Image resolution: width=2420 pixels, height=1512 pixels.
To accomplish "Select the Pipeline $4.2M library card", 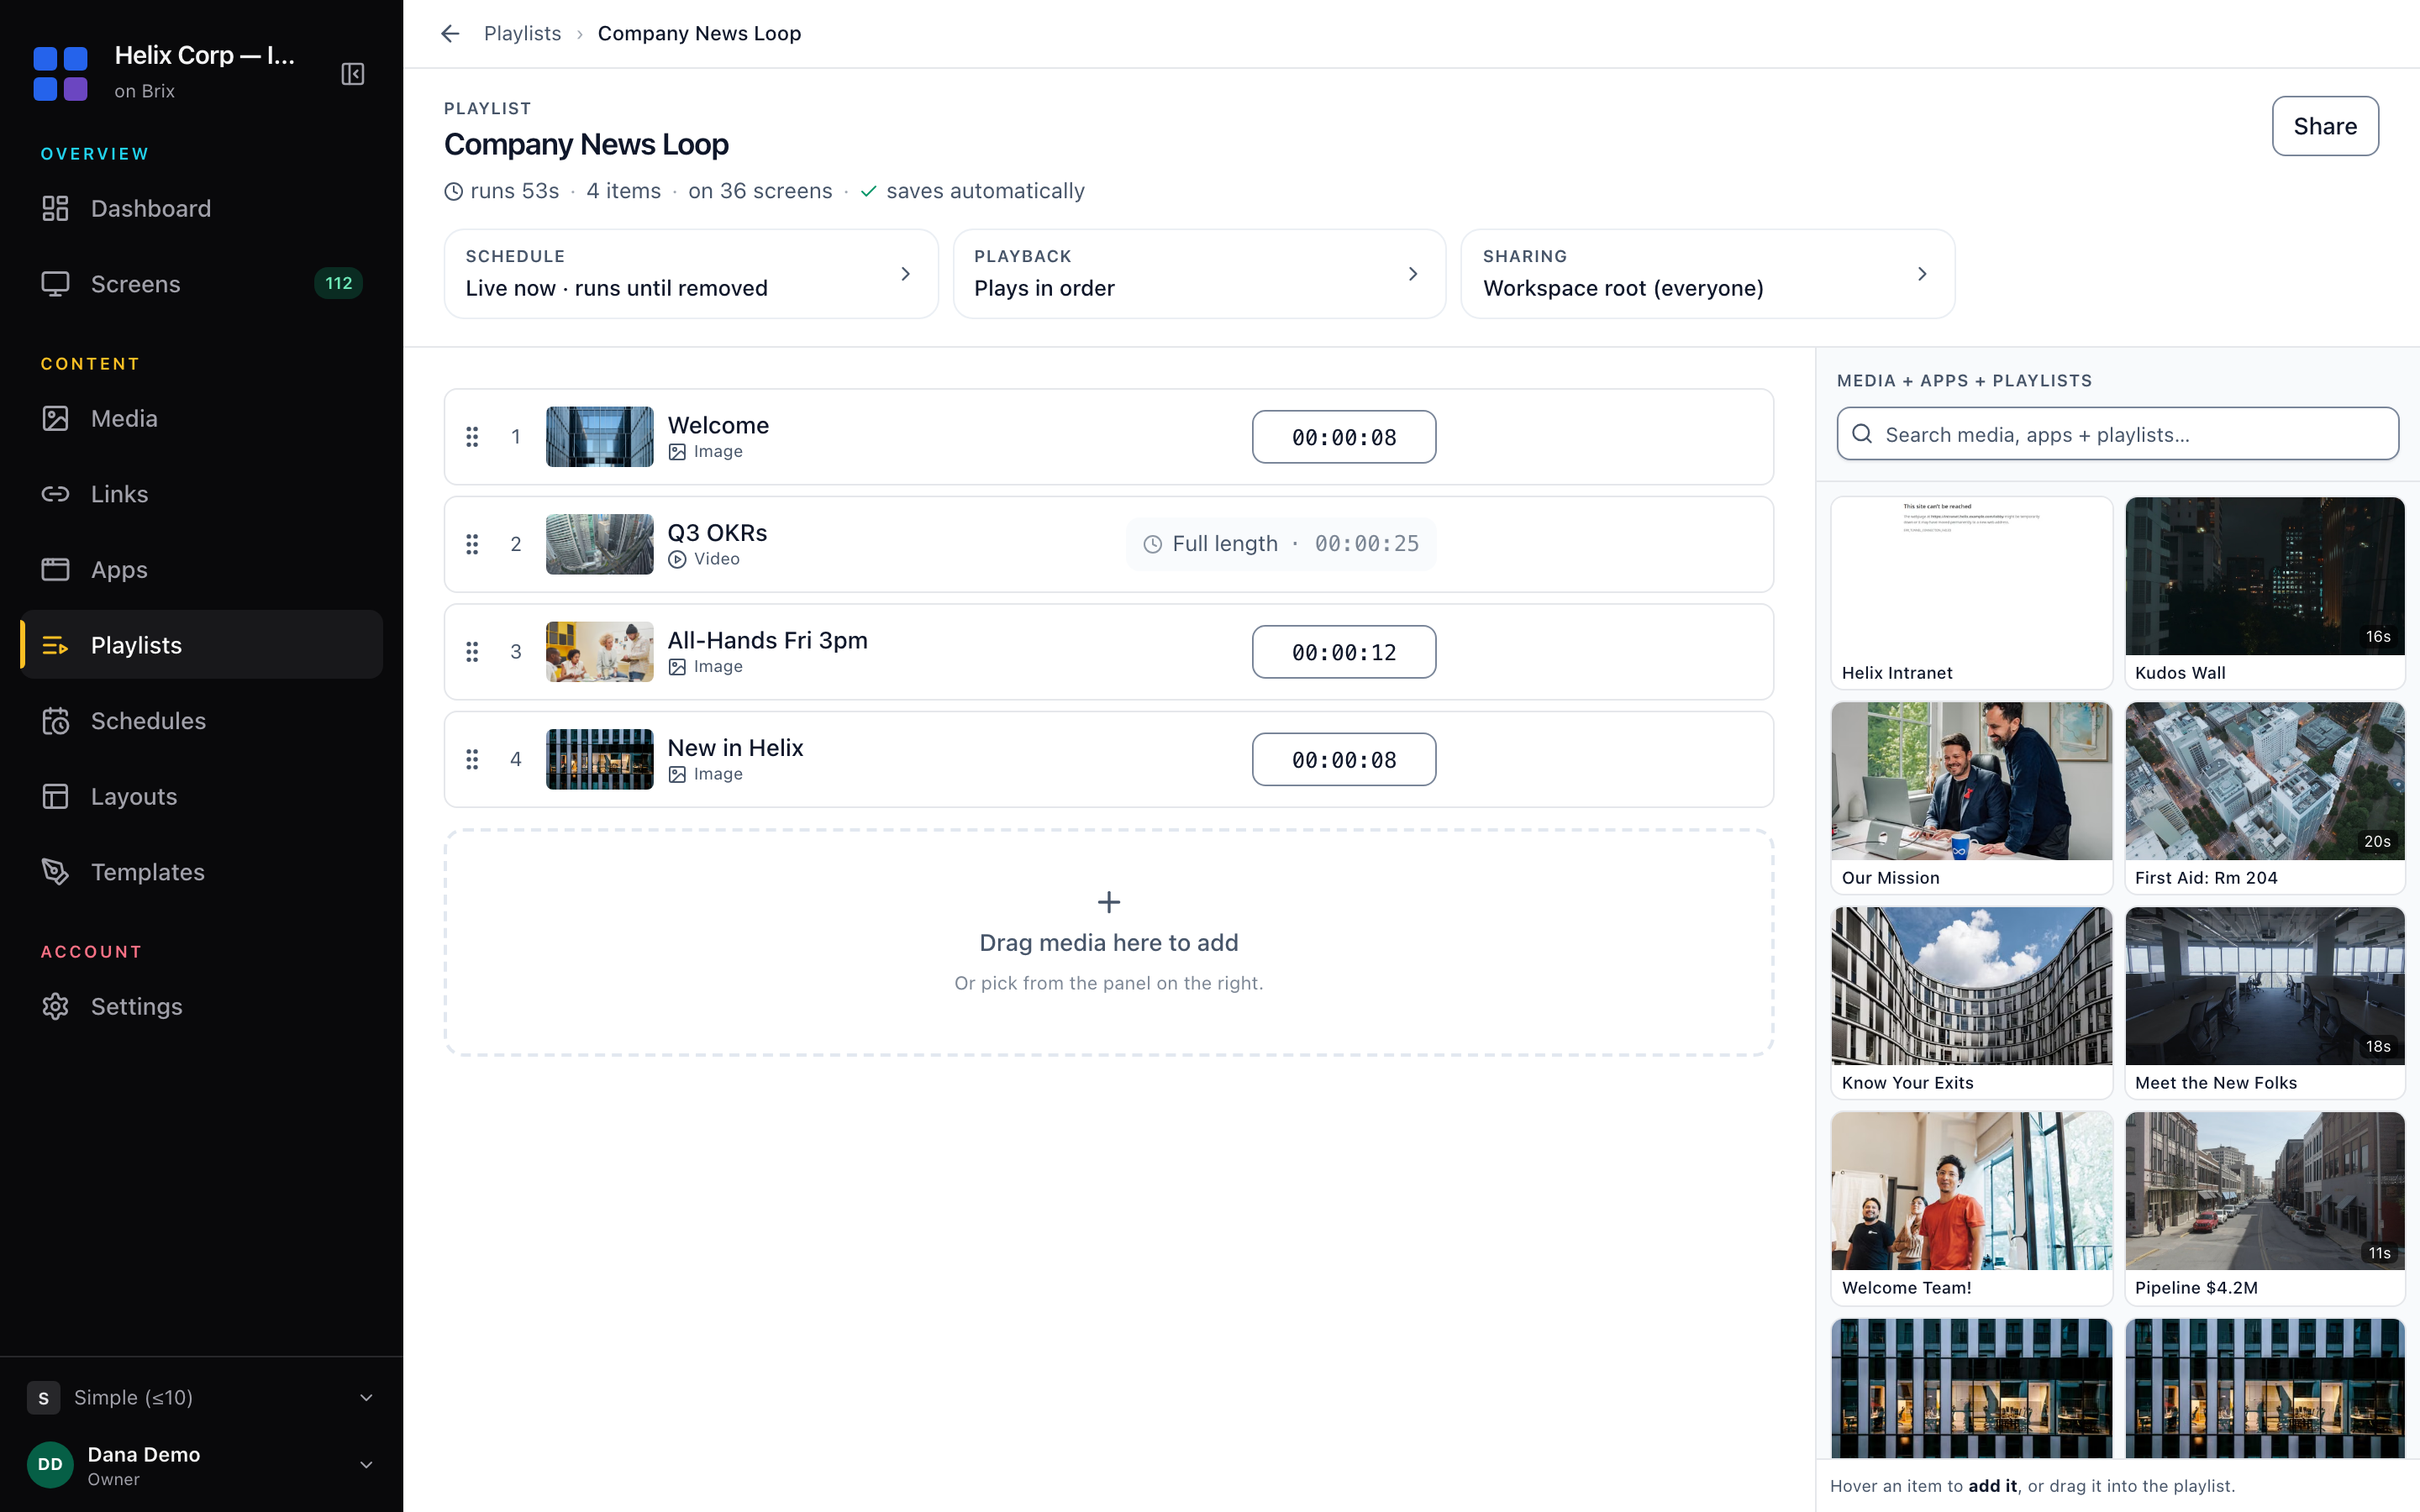I will click(2265, 1208).
